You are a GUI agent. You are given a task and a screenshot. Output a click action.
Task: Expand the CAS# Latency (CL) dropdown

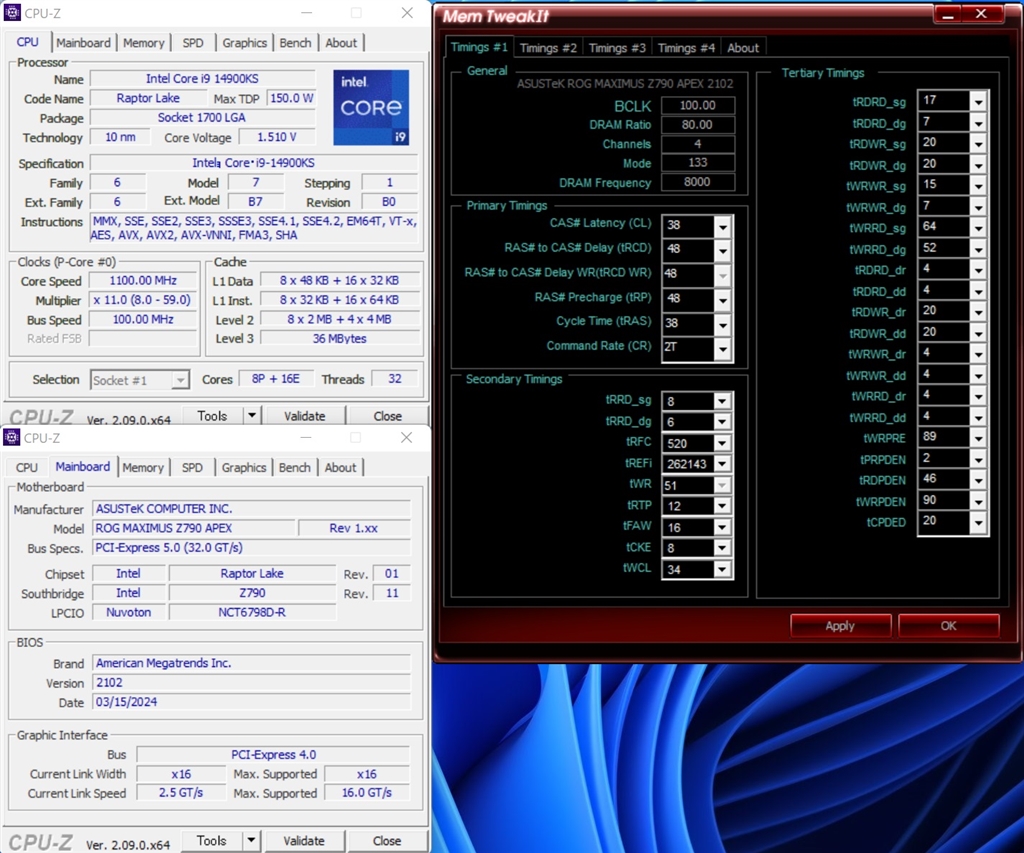(x=723, y=225)
